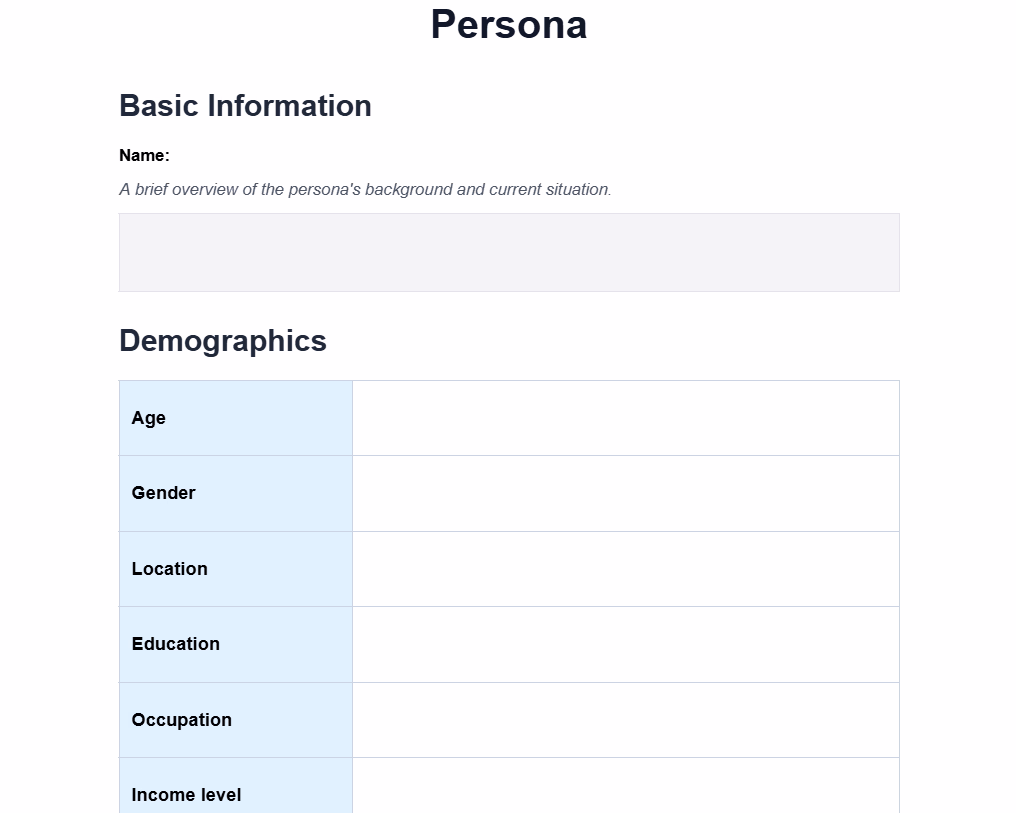Click the empty Income level value cell
1016x813 pixels.
click(x=626, y=785)
